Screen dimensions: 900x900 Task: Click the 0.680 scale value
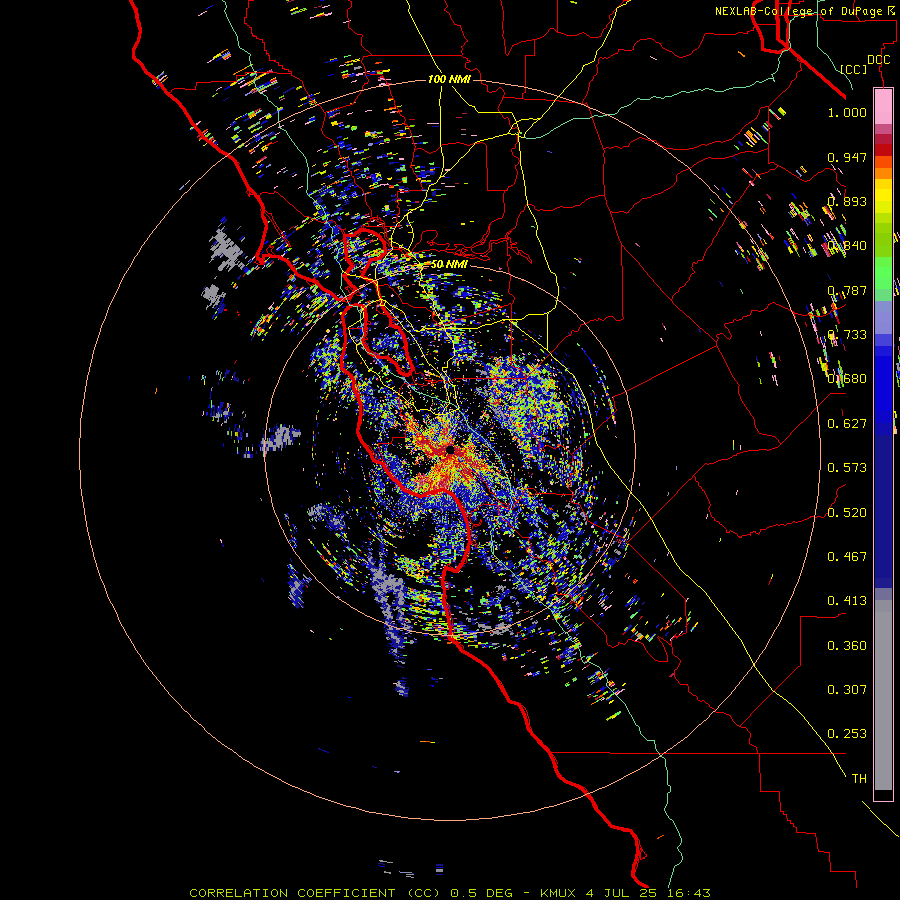(x=847, y=379)
